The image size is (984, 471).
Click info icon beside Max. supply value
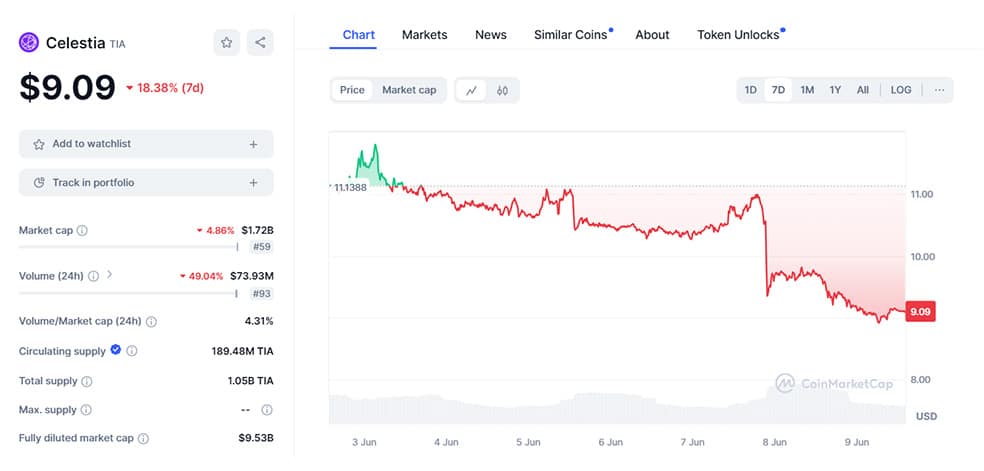[267, 410]
